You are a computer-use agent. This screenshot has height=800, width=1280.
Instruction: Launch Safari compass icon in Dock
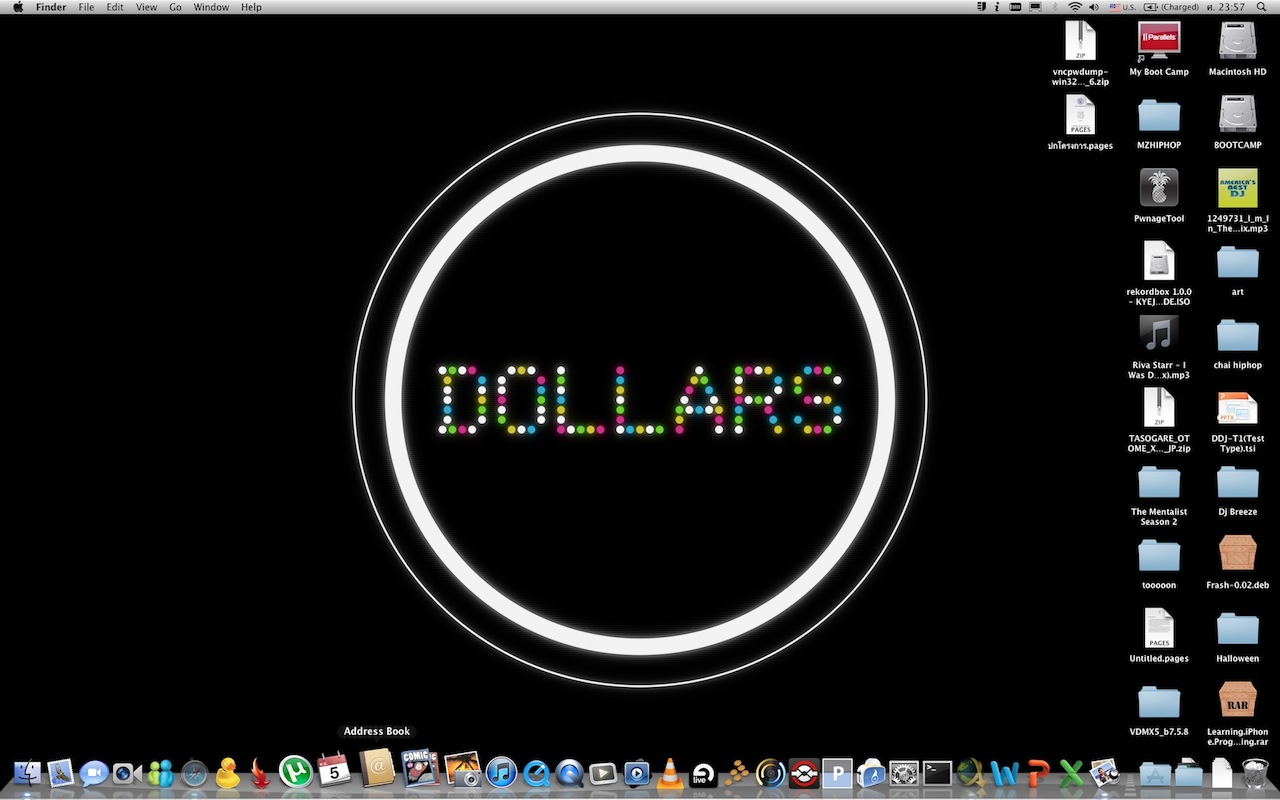[x=194, y=772]
